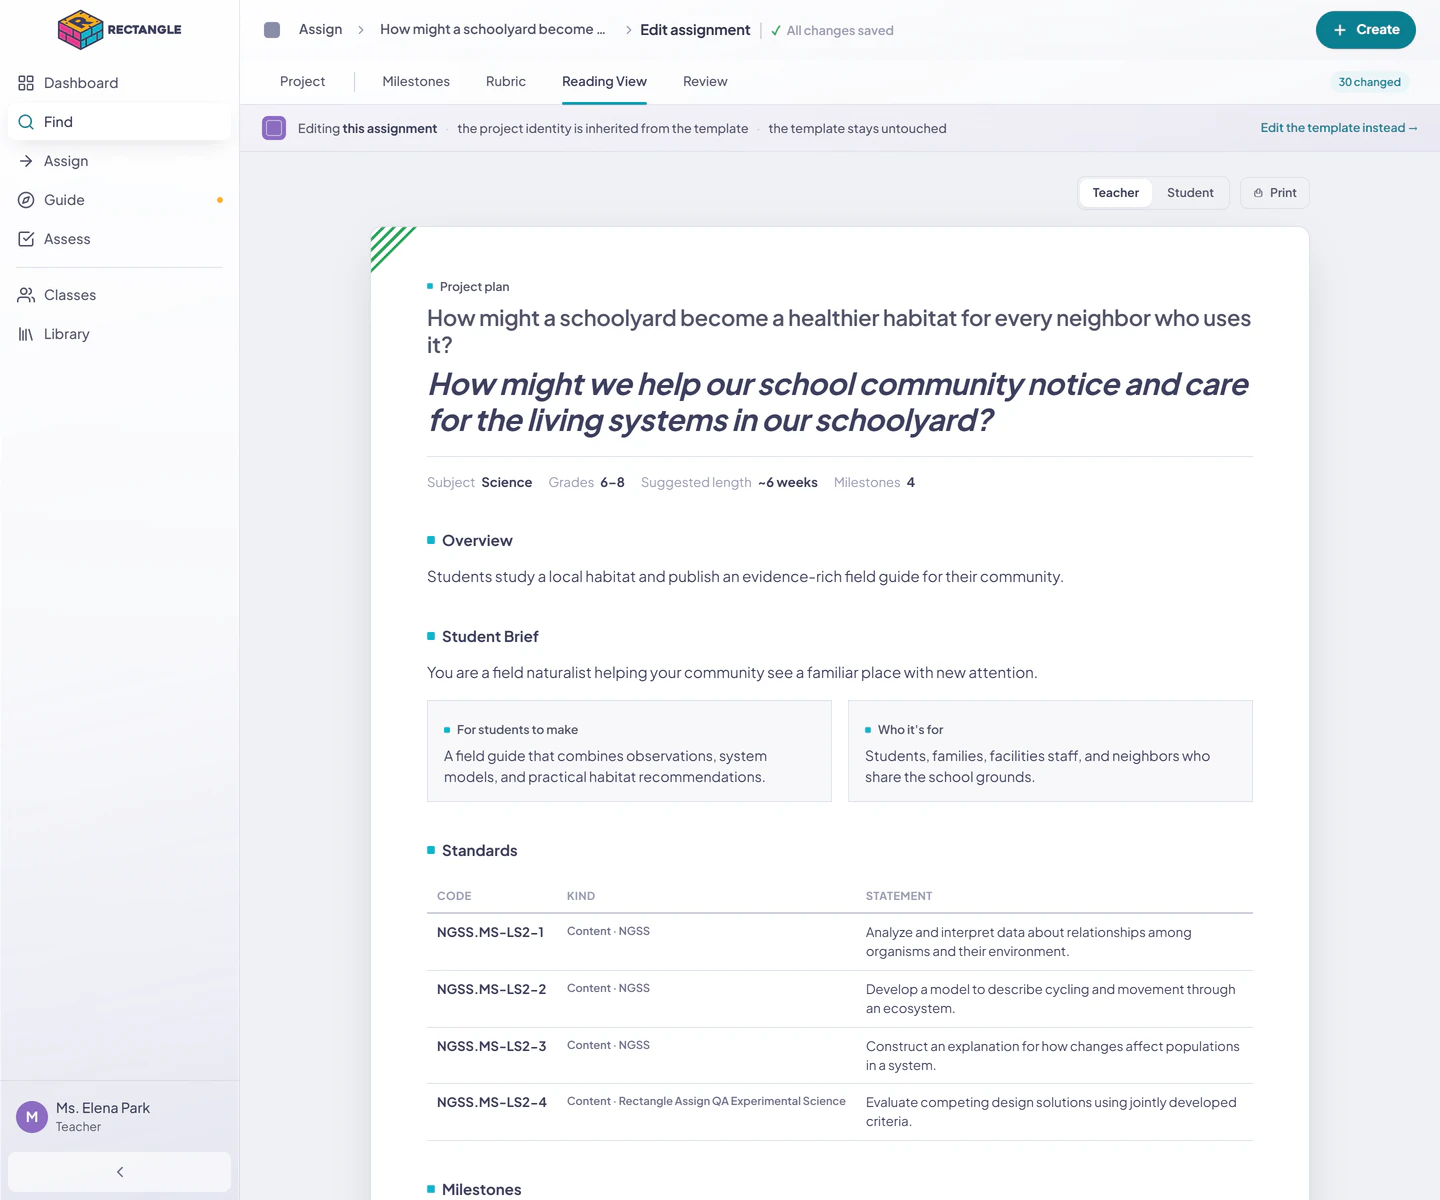
Task: Click the Guide compass icon
Action: click(26, 200)
